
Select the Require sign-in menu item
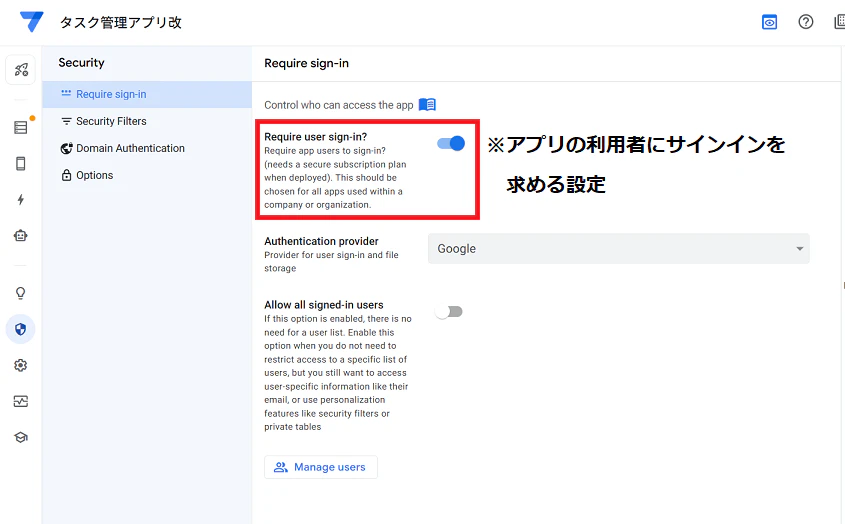coord(147,94)
